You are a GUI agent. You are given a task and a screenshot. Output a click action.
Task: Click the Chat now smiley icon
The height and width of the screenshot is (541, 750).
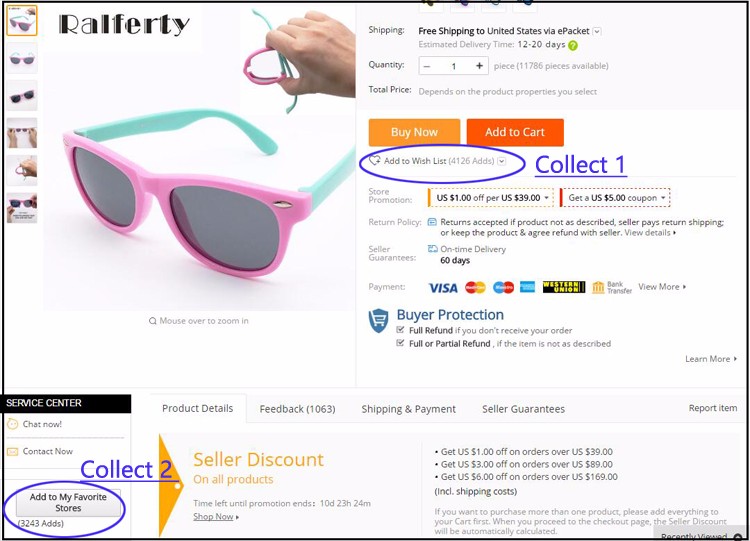click(12, 424)
